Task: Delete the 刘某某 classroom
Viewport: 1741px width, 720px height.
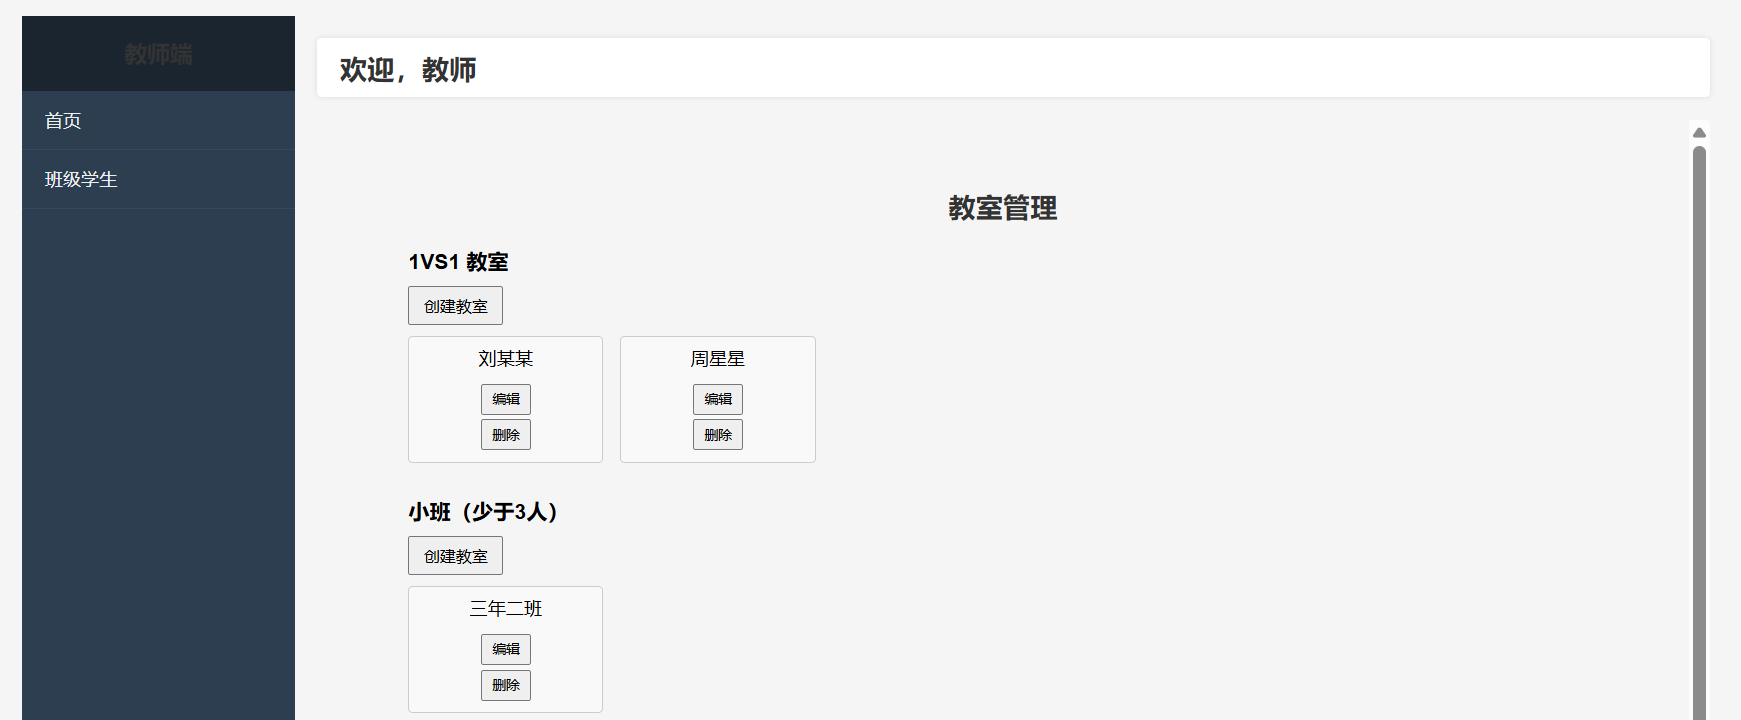Action: click(x=505, y=434)
